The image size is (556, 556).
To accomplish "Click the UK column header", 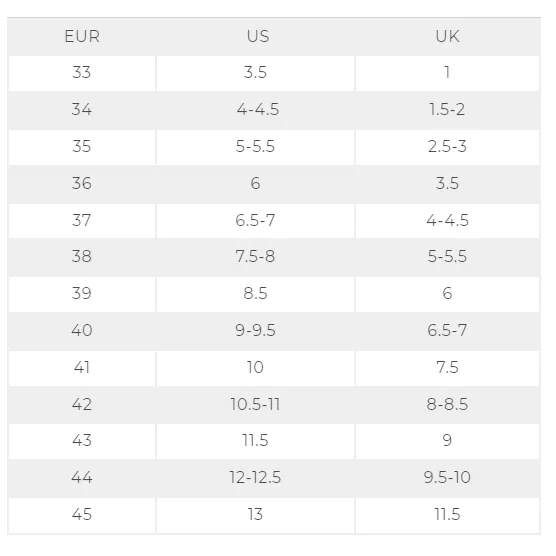I will click(x=447, y=37).
